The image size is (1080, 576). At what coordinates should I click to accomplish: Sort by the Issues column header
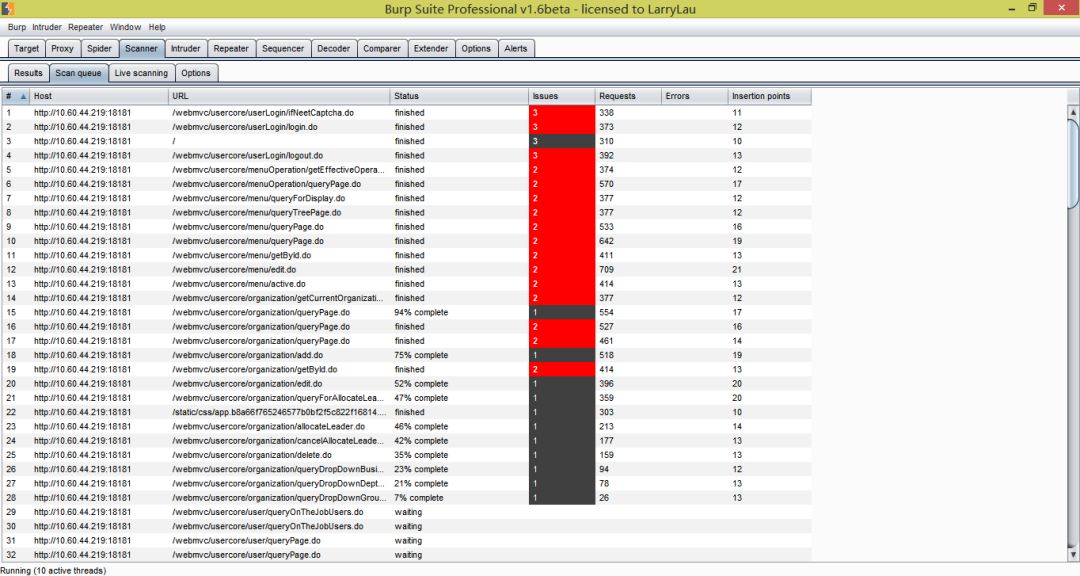562,96
